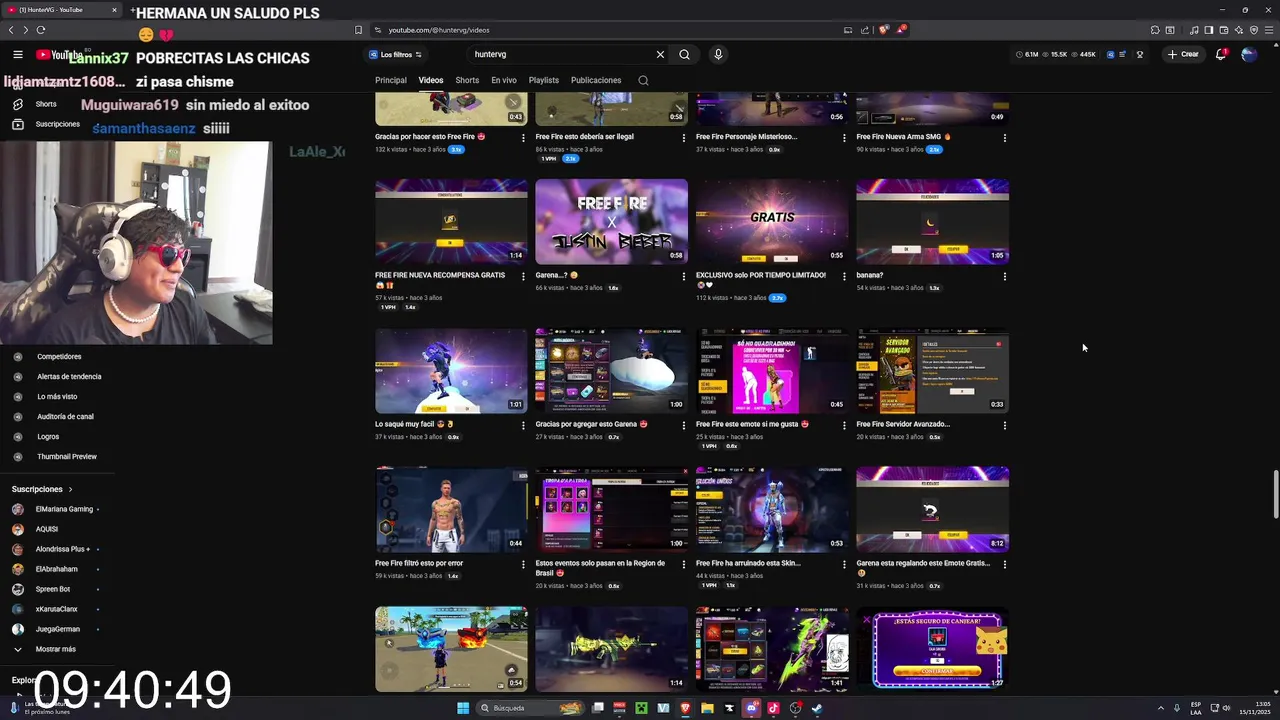Open Lo más visto sidebar item
Screen dimensions: 1280x720
pos(57,396)
